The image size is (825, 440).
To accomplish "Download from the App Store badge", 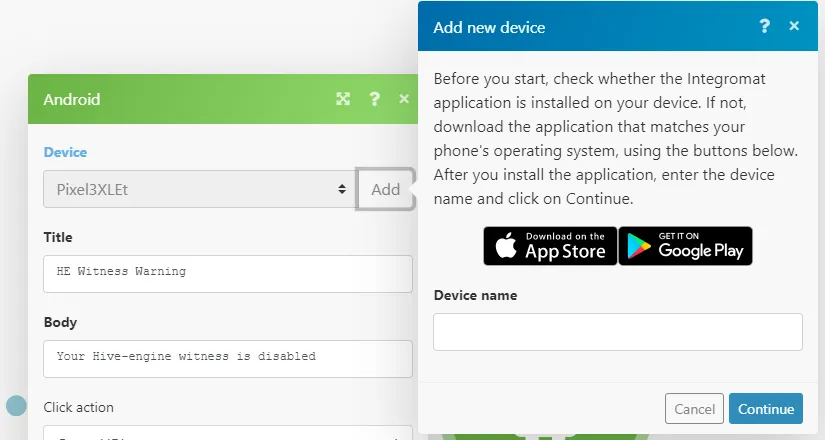I will tap(550, 246).
